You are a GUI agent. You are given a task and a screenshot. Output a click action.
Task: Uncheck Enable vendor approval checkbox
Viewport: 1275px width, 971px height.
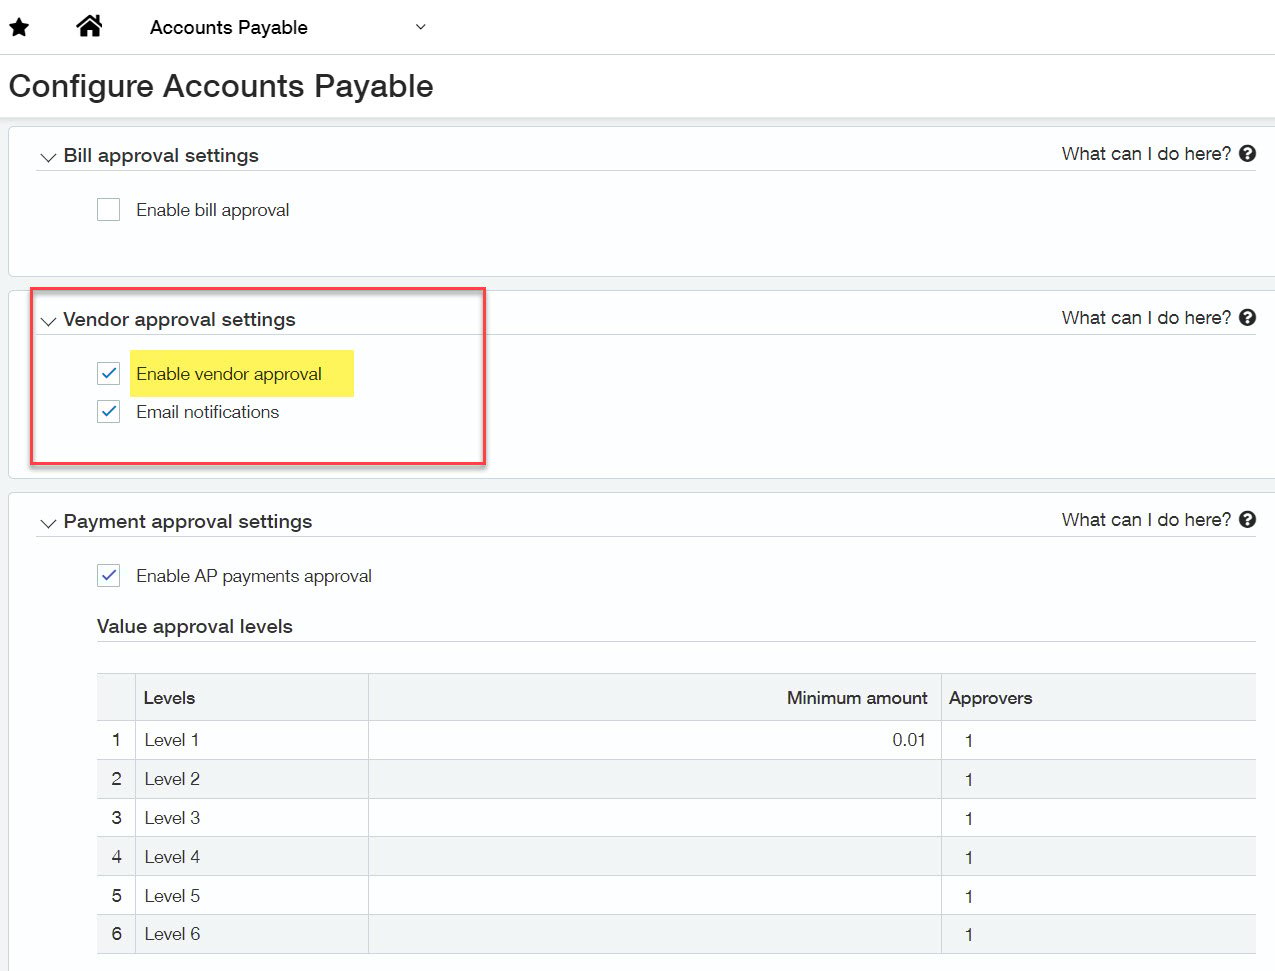click(108, 374)
